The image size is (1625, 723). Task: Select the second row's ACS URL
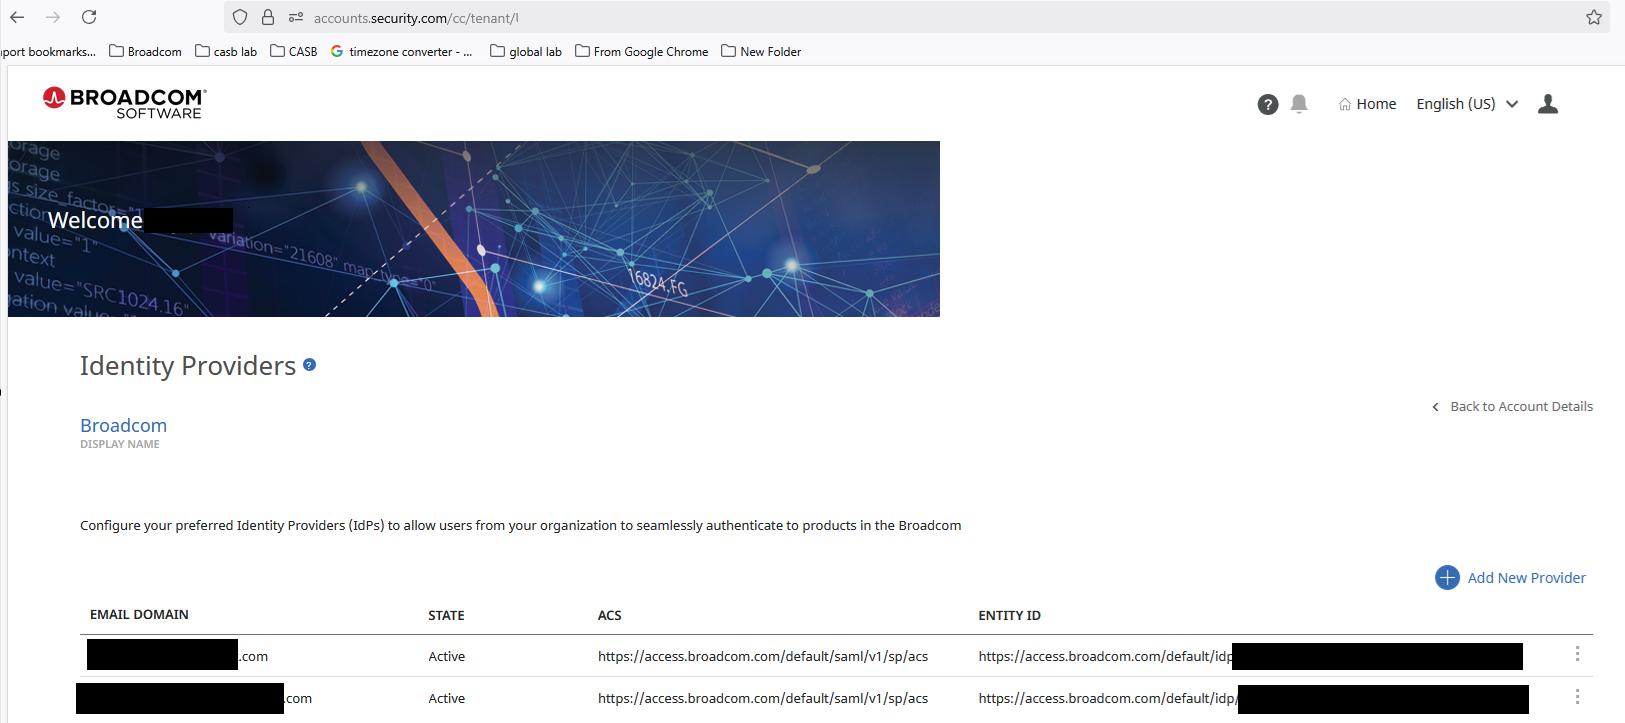tap(763, 699)
